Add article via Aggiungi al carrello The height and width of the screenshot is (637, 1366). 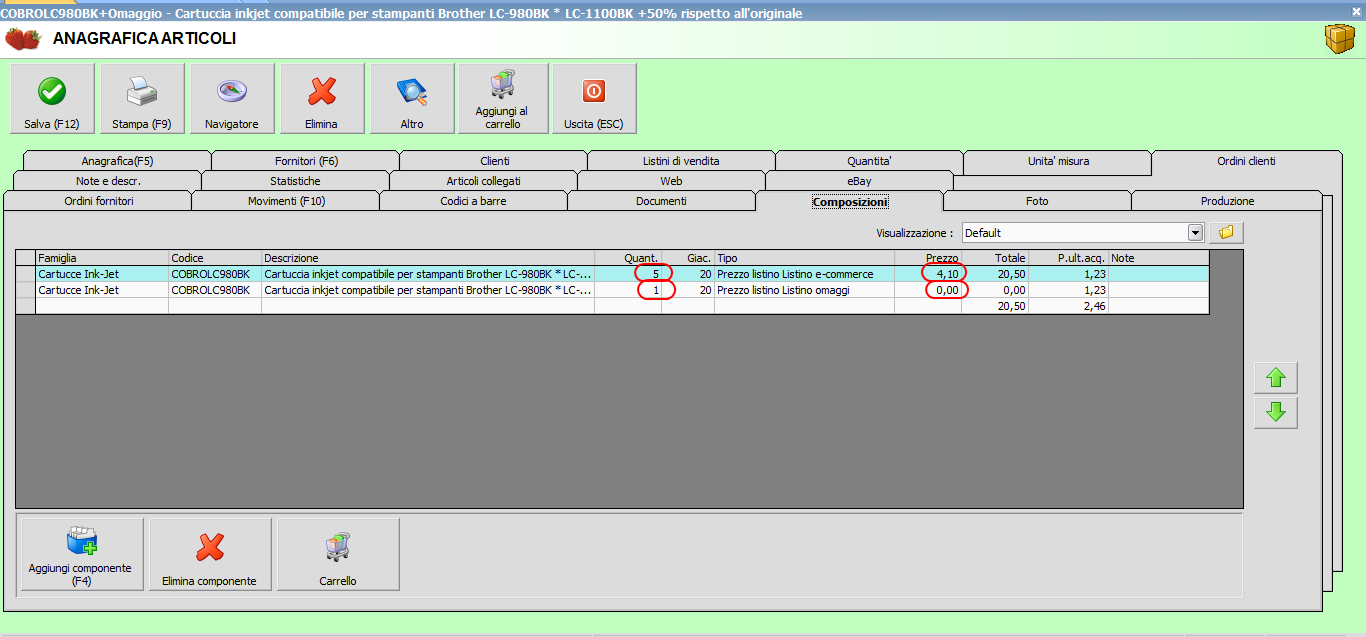pyautogui.click(x=503, y=98)
